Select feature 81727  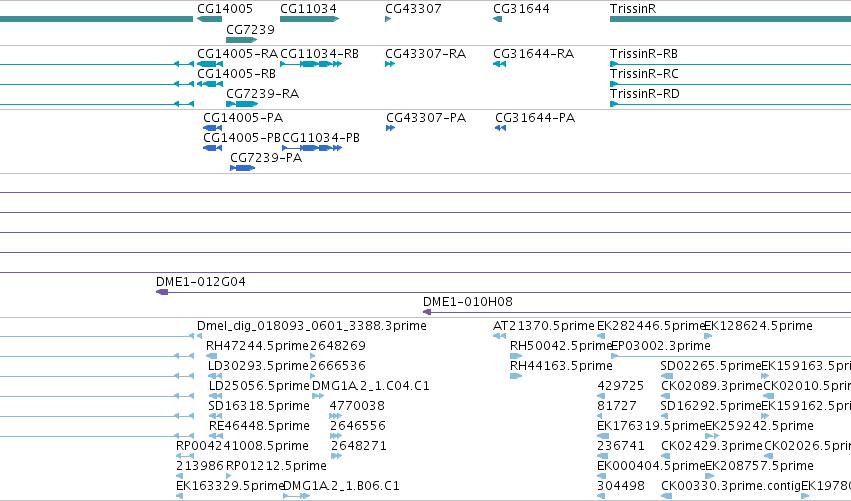click(617, 405)
